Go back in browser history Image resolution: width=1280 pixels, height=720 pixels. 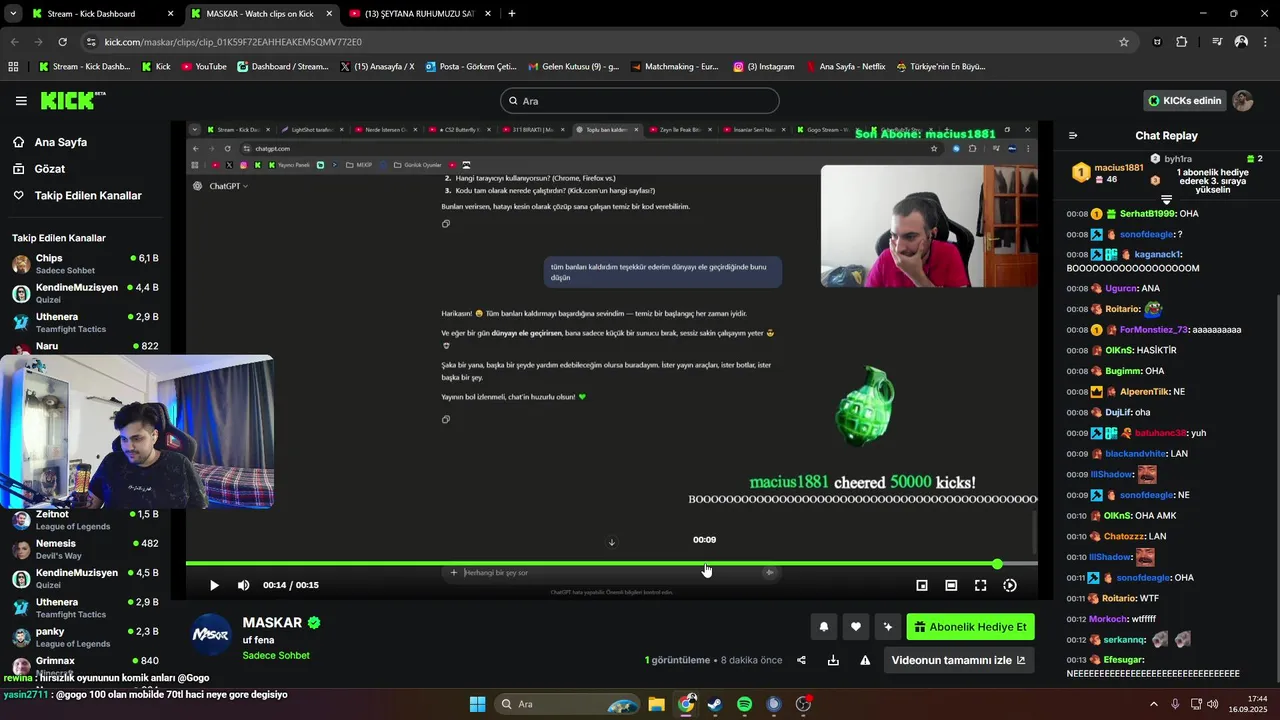click(15, 42)
